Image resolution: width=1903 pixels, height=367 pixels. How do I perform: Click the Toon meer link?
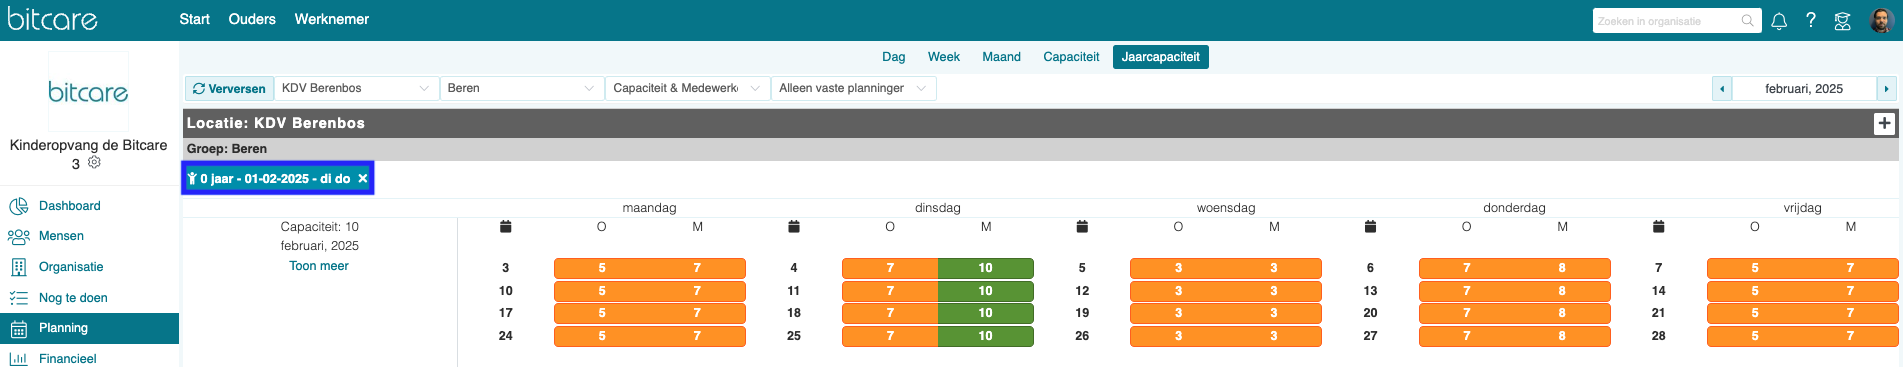[319, 266]
